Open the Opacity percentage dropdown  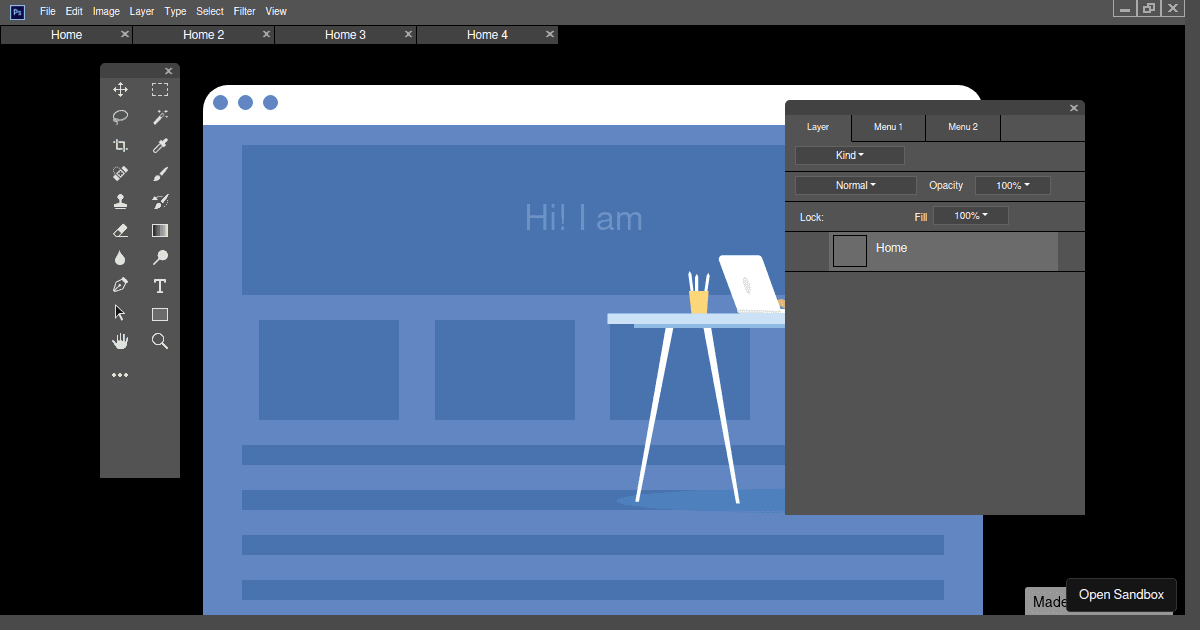(x=1012, y=185)
